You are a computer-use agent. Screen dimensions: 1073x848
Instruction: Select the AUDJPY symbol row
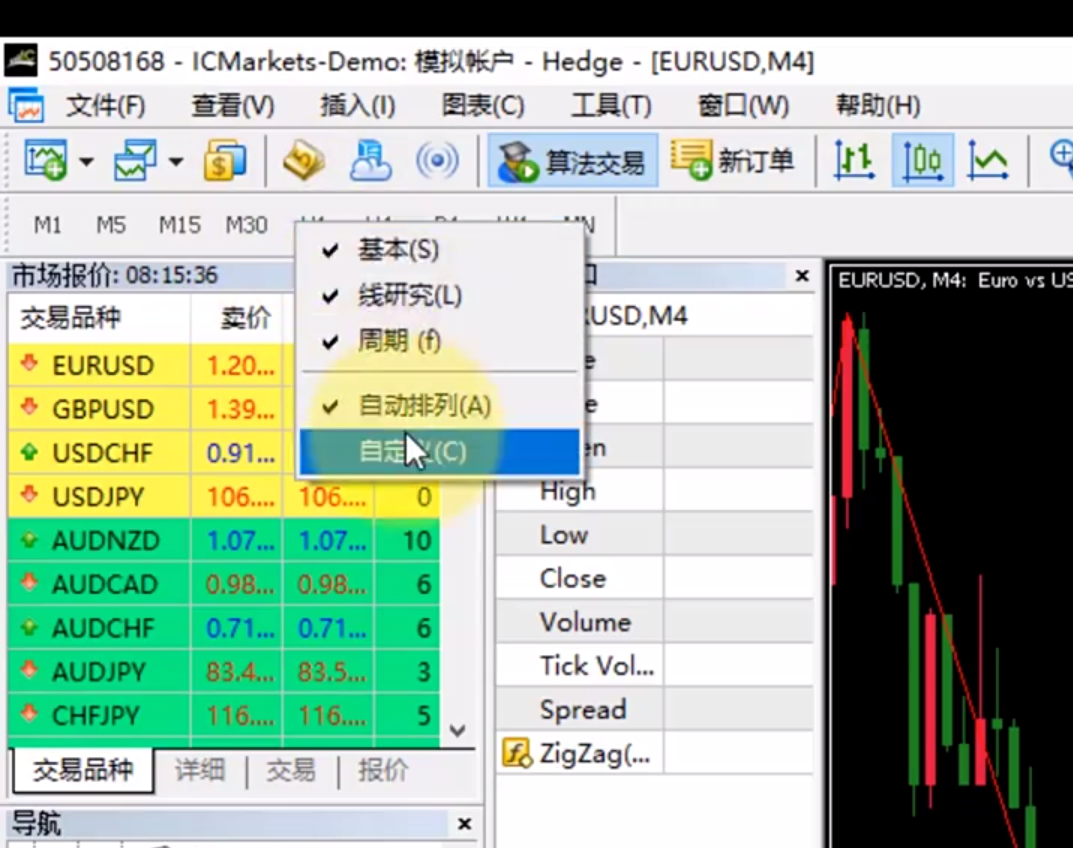[x=224, y=672]
